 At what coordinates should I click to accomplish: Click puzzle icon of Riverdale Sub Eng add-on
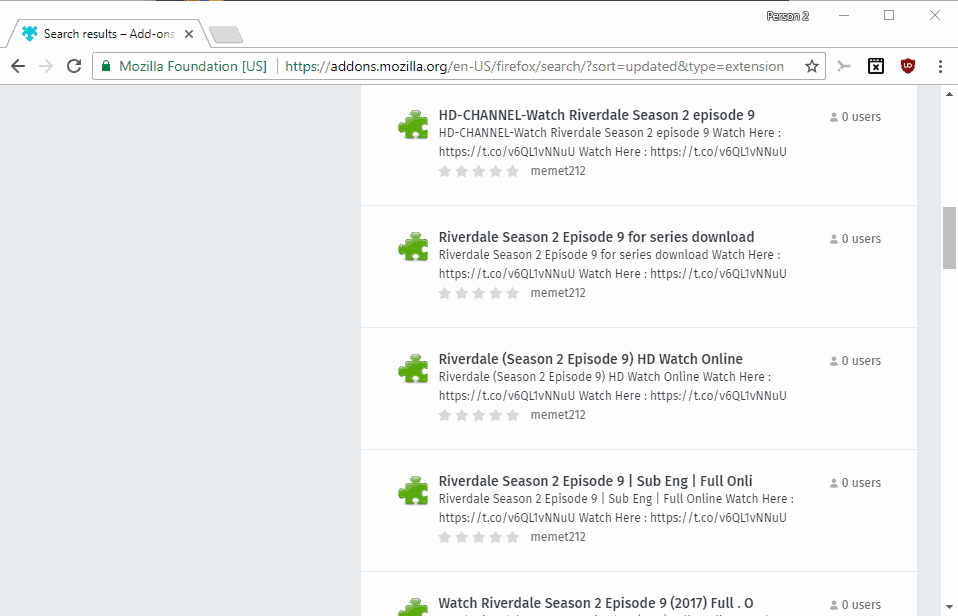[x=414, y=490]
